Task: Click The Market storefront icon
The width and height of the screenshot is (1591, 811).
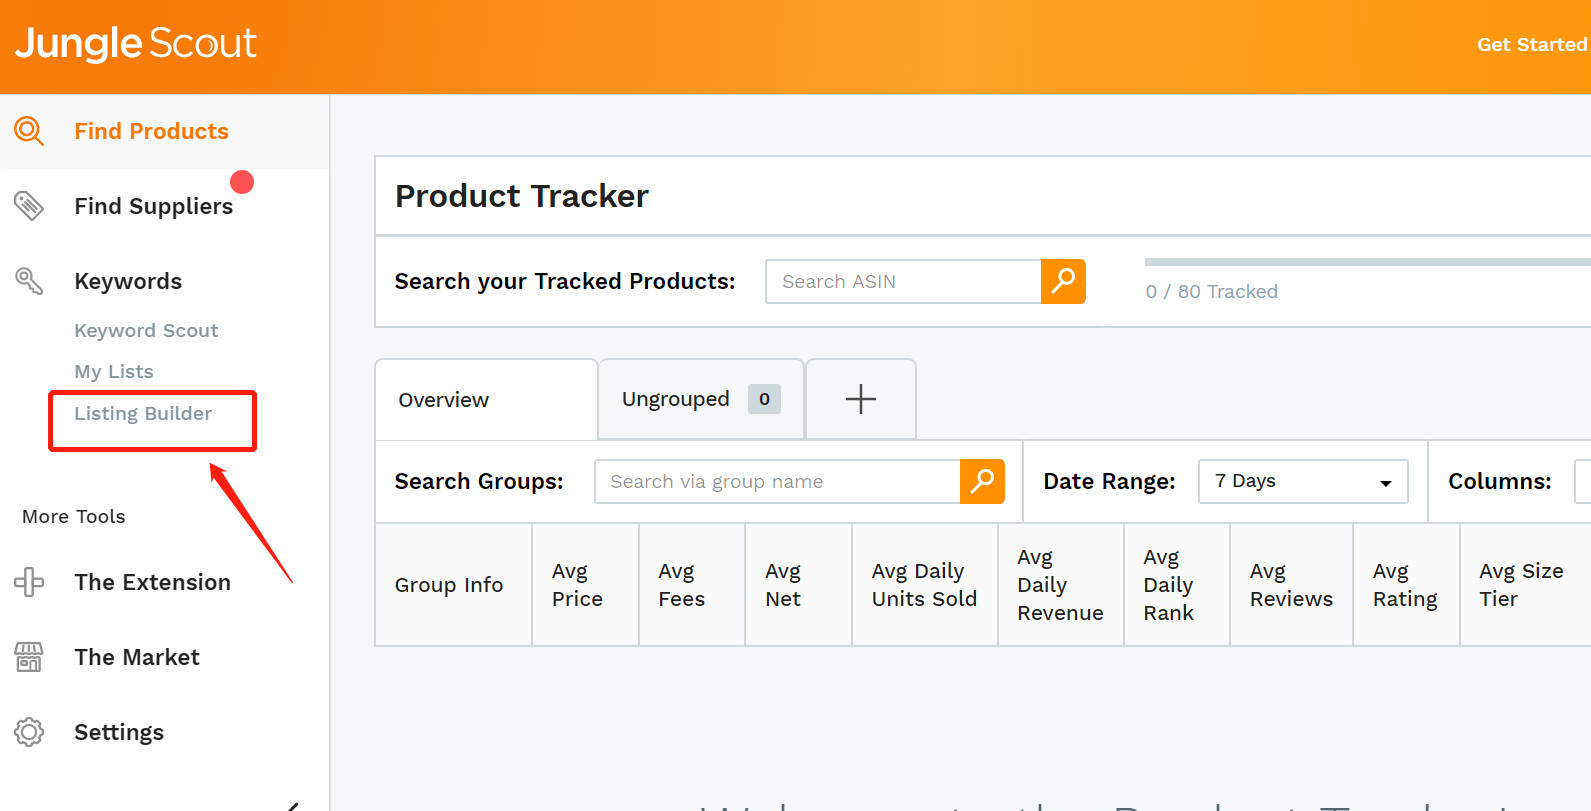Action: 29,657
